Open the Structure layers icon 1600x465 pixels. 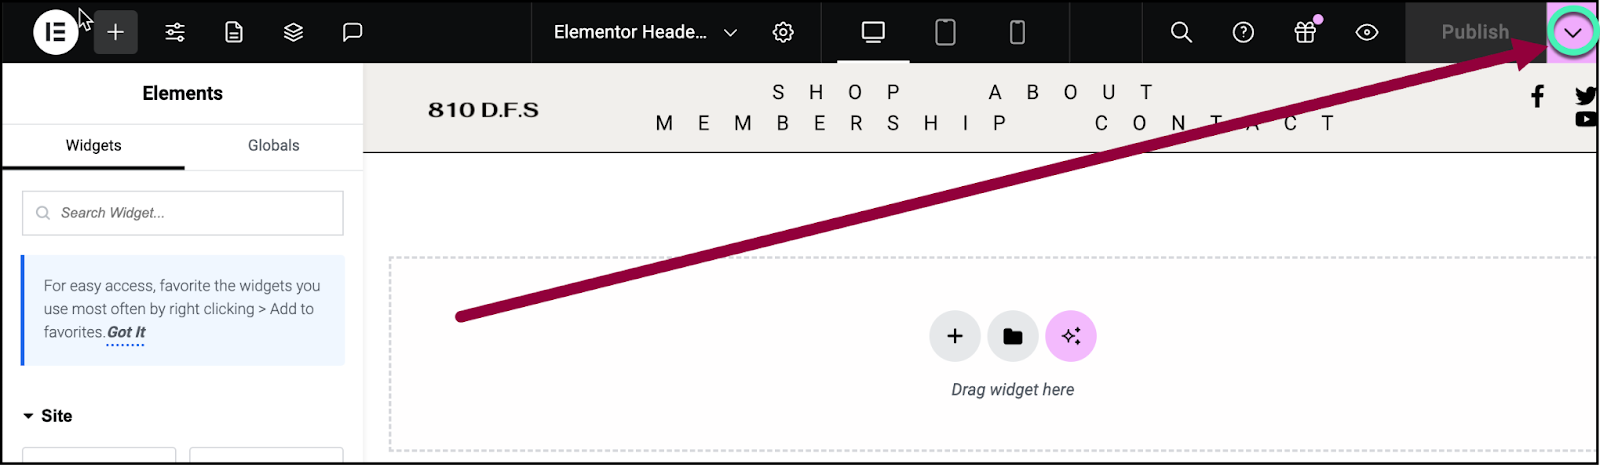293,32
